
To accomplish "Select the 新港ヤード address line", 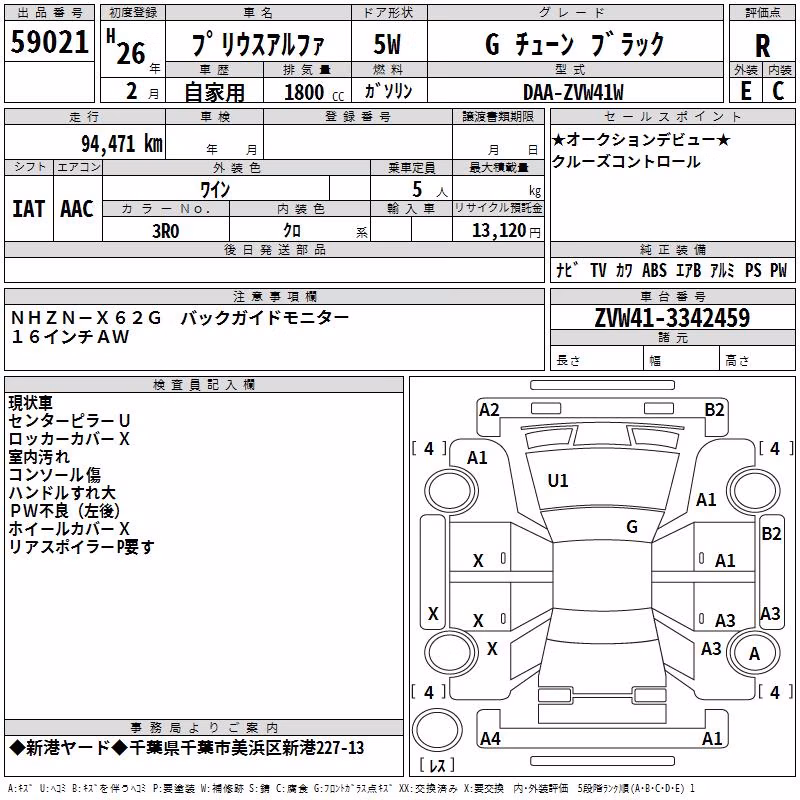I will click(187, 748).
